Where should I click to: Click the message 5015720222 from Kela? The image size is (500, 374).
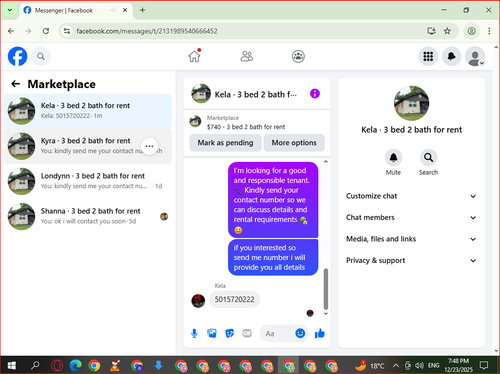234,299
